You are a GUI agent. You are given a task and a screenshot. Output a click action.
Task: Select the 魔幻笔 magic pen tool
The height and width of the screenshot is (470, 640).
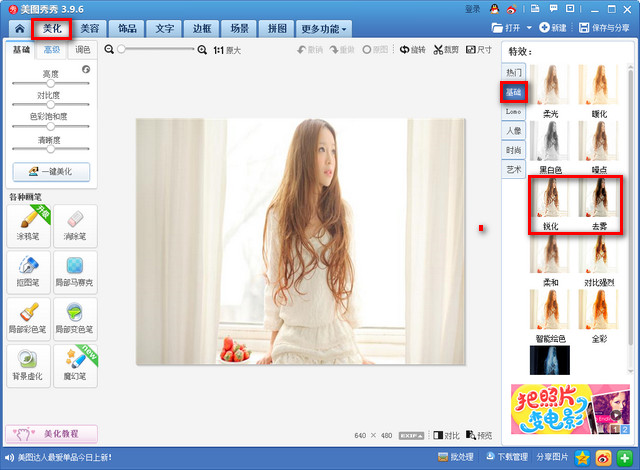pos(75,364)
